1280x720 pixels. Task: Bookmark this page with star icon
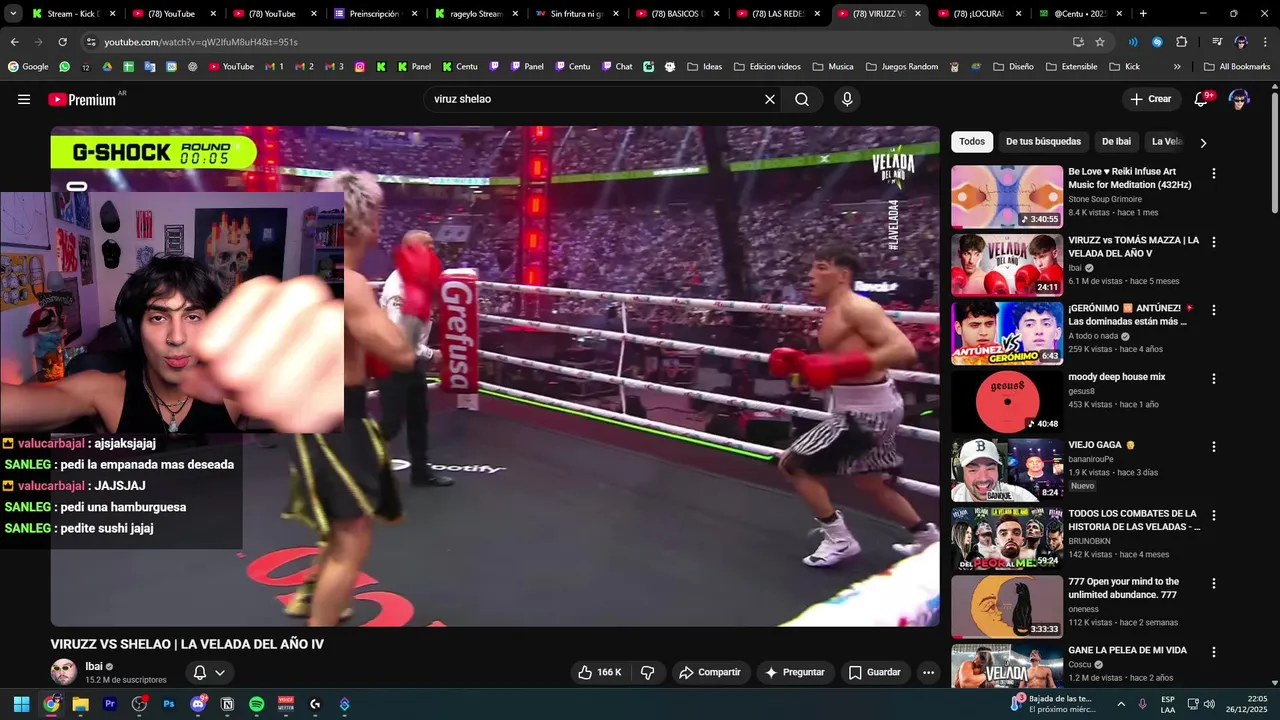point(1100,42)
